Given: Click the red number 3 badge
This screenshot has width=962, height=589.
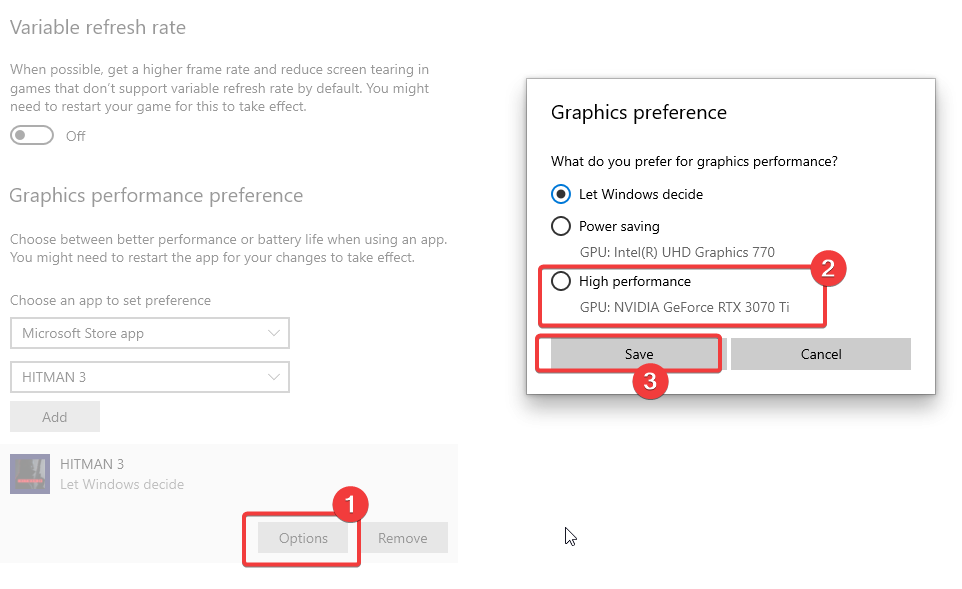Looking at the screenshot, I should click(x=650, y=381).
